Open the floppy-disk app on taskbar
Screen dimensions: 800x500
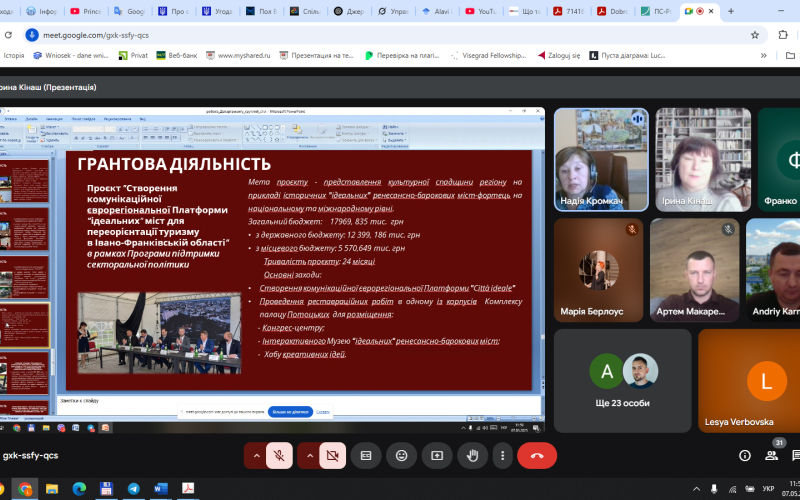[x=106, y=489]
